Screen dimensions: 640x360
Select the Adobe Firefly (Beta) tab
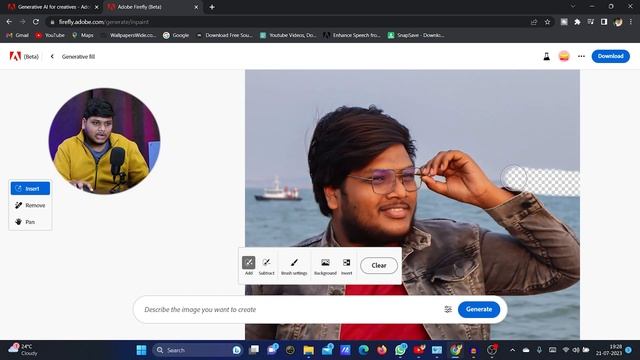(151, 7)
